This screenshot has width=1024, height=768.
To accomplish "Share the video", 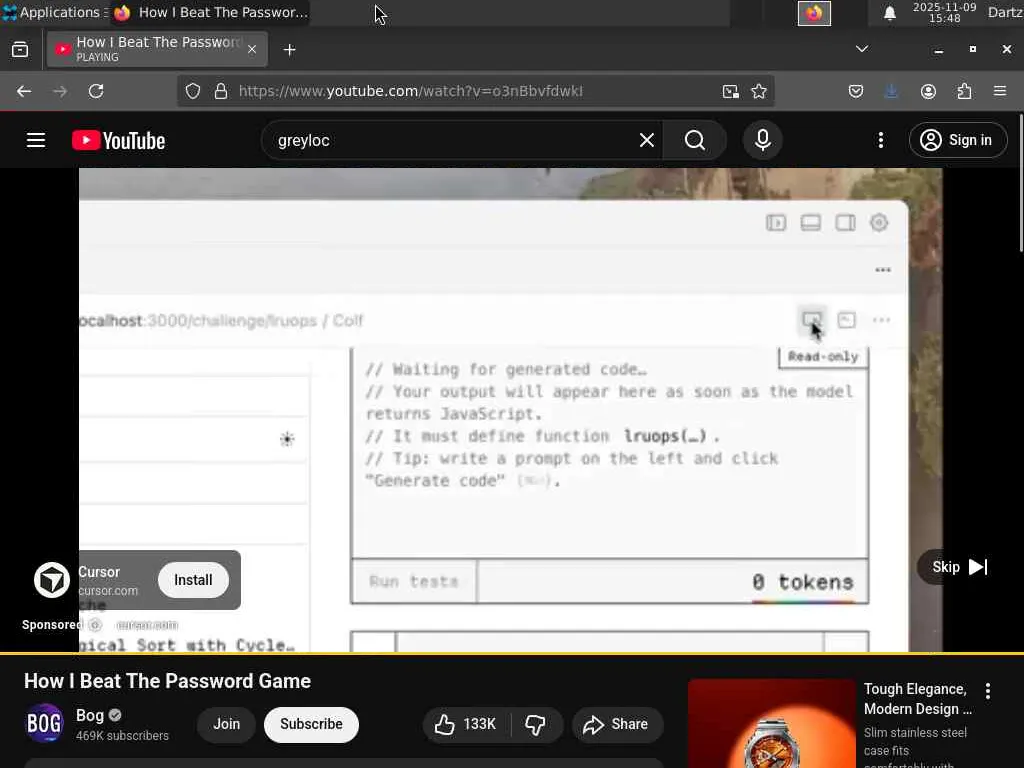I will tap(616, 724).
